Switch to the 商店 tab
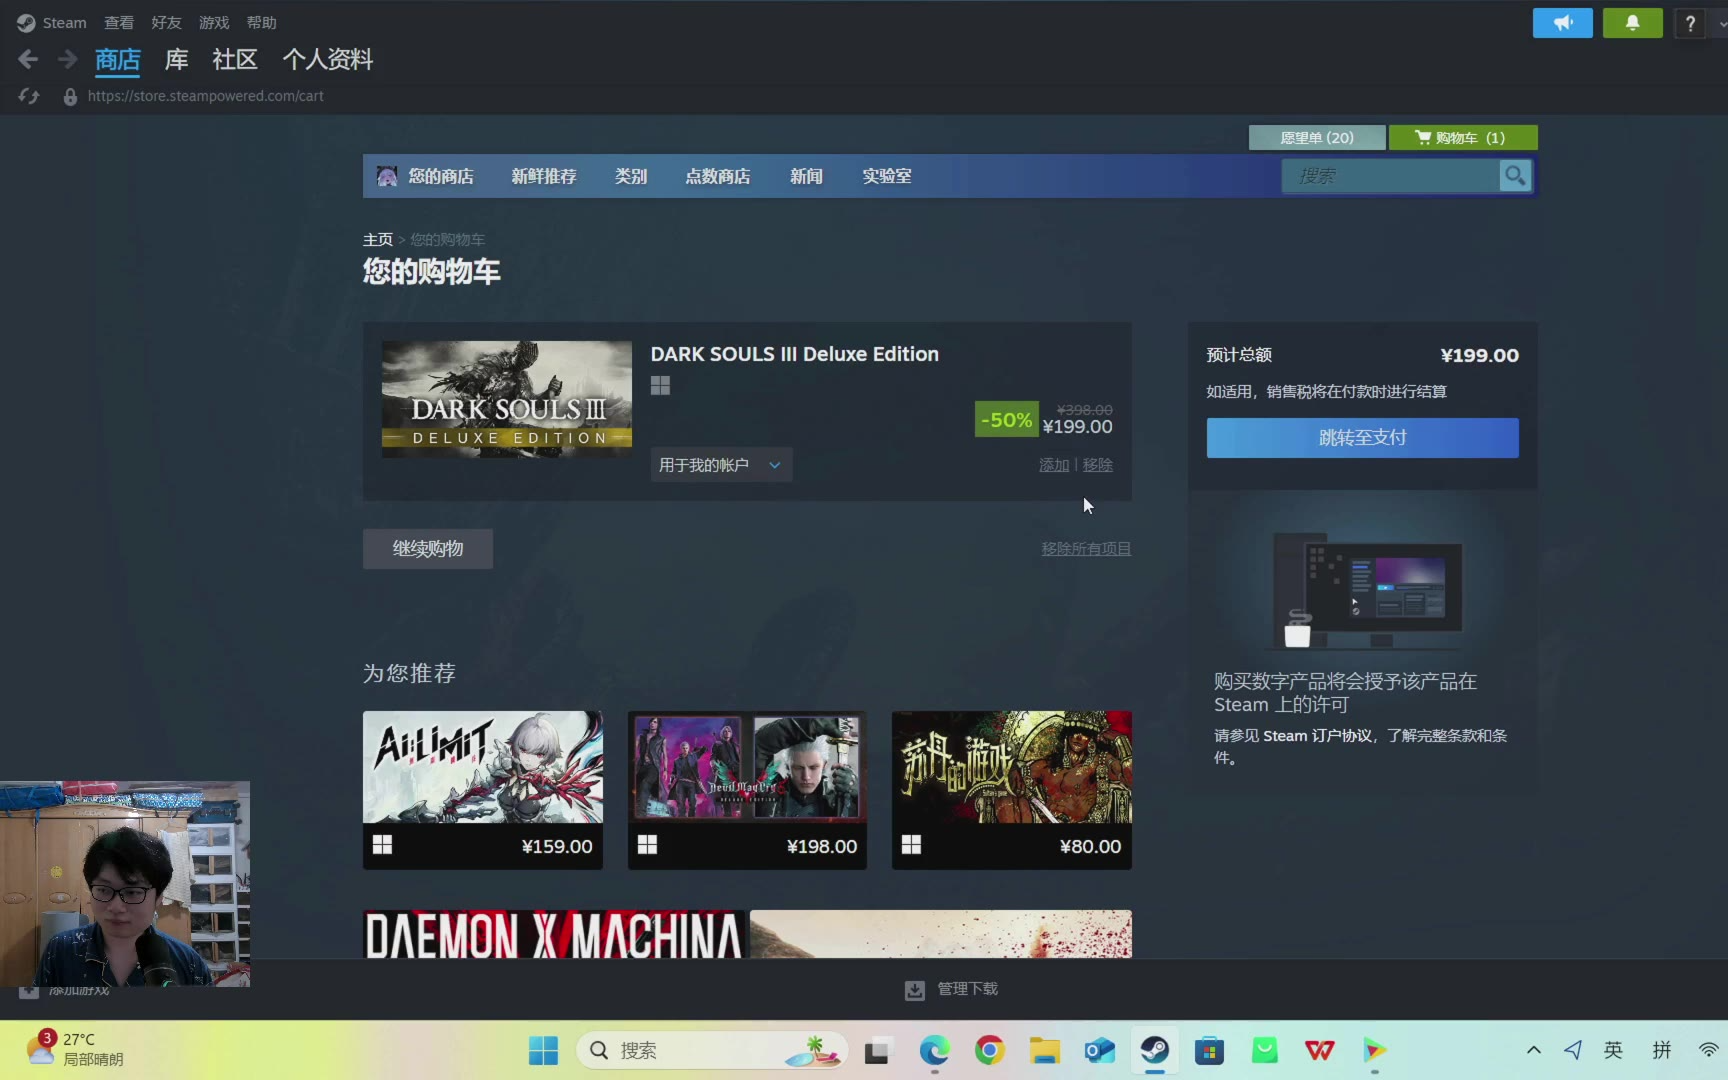 (118, 60)
